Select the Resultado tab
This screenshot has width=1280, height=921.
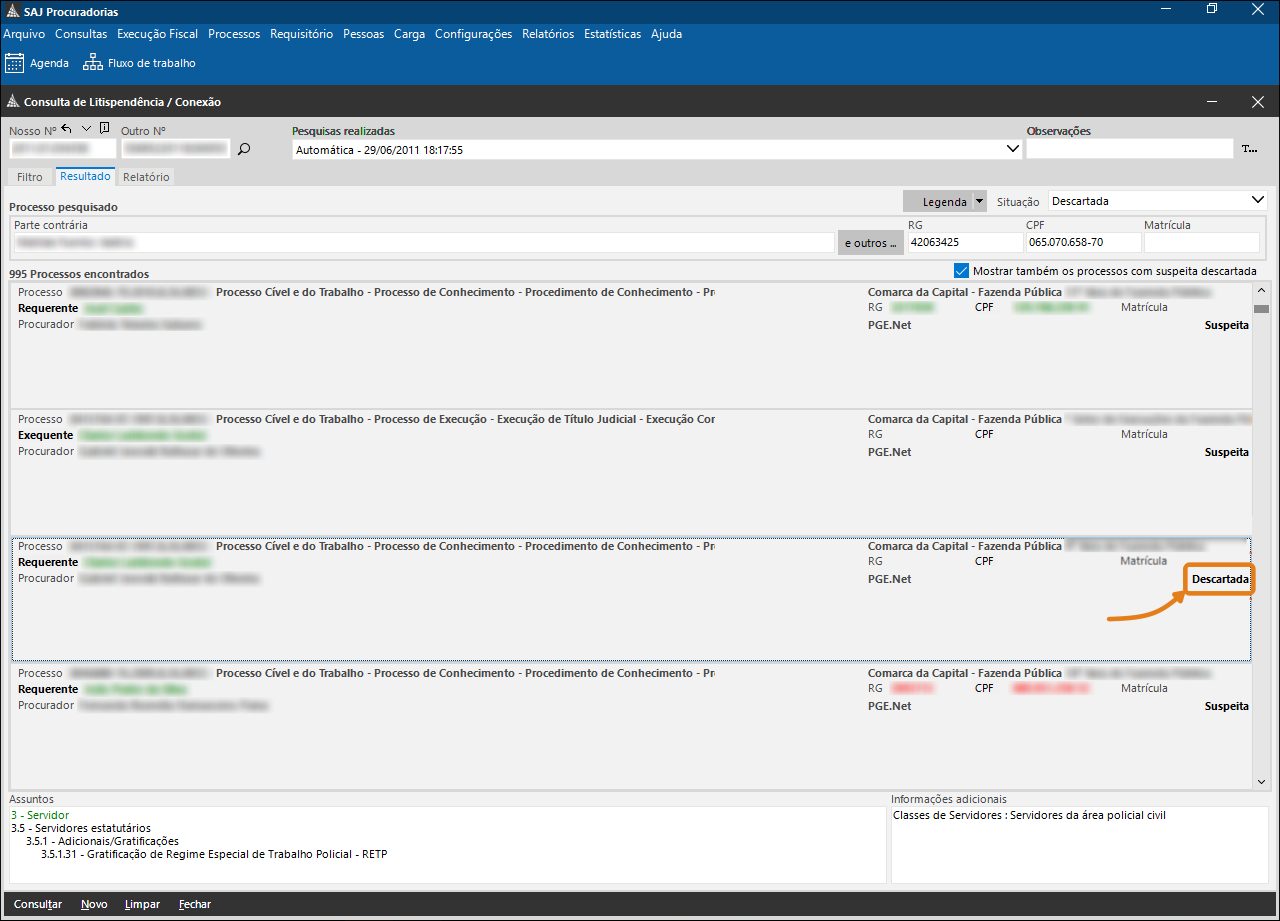(85, 176)
